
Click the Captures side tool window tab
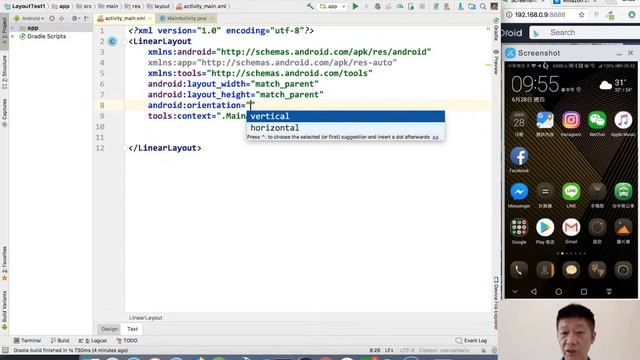pos(4,113)
